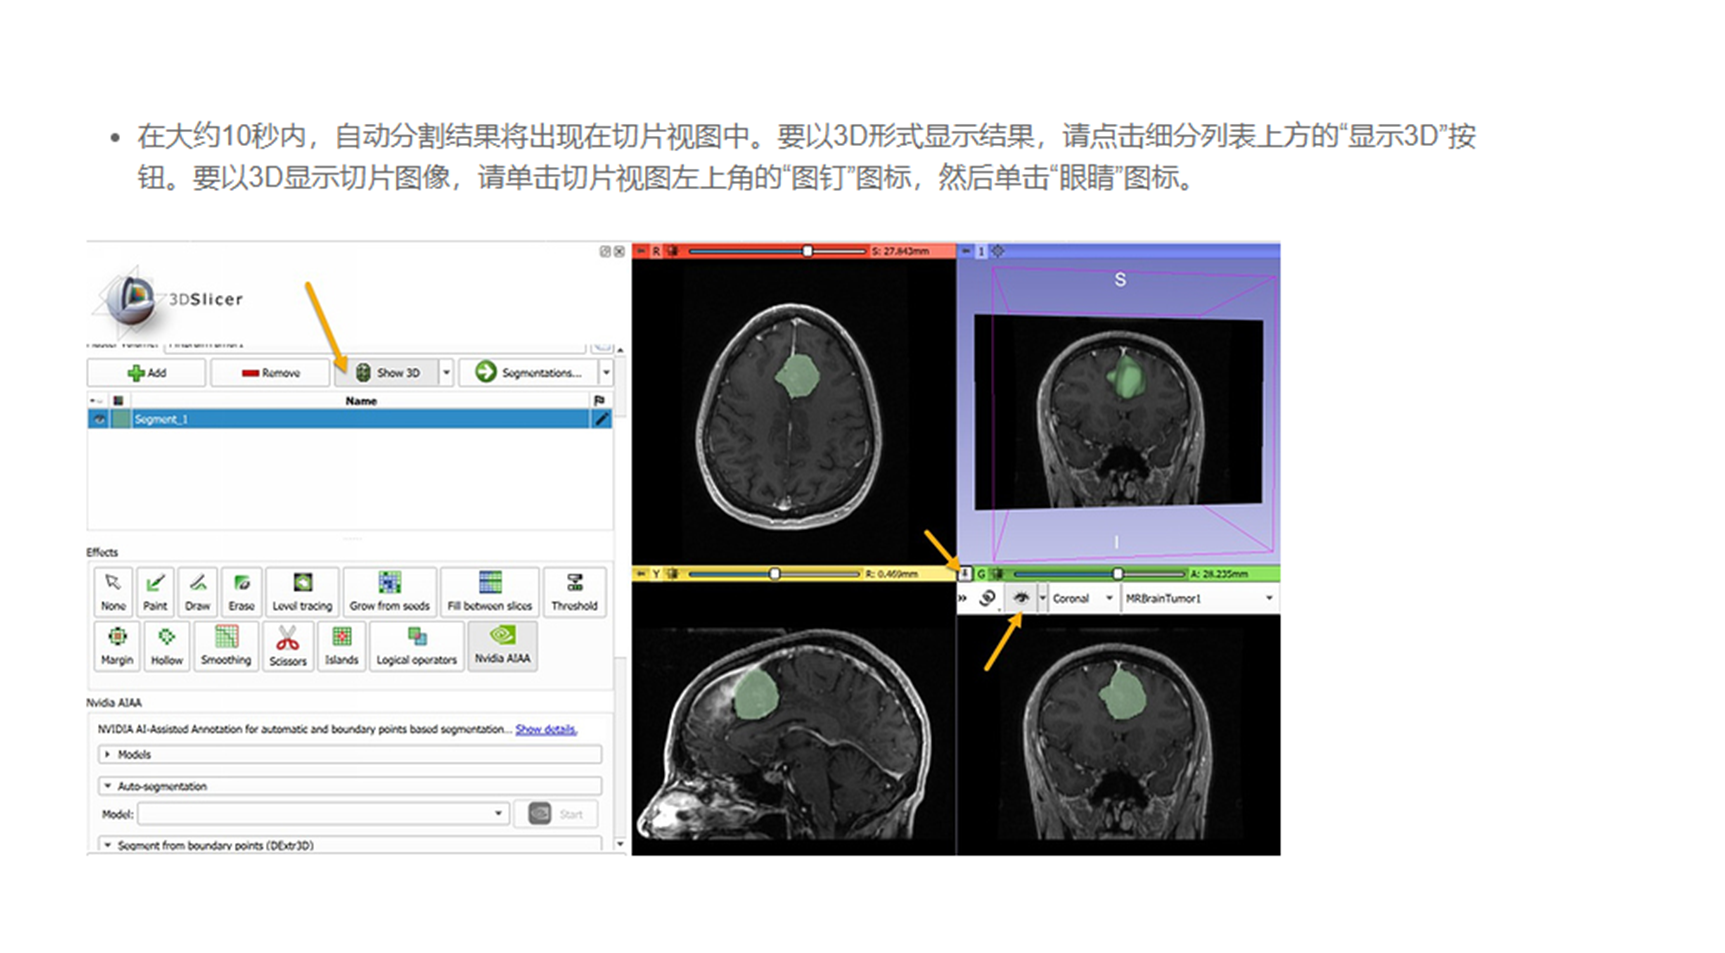Screen dimensions: 1725x953
Task: Click pencil edit icon on Segment_1 row
Action: (x=601, y=419)
